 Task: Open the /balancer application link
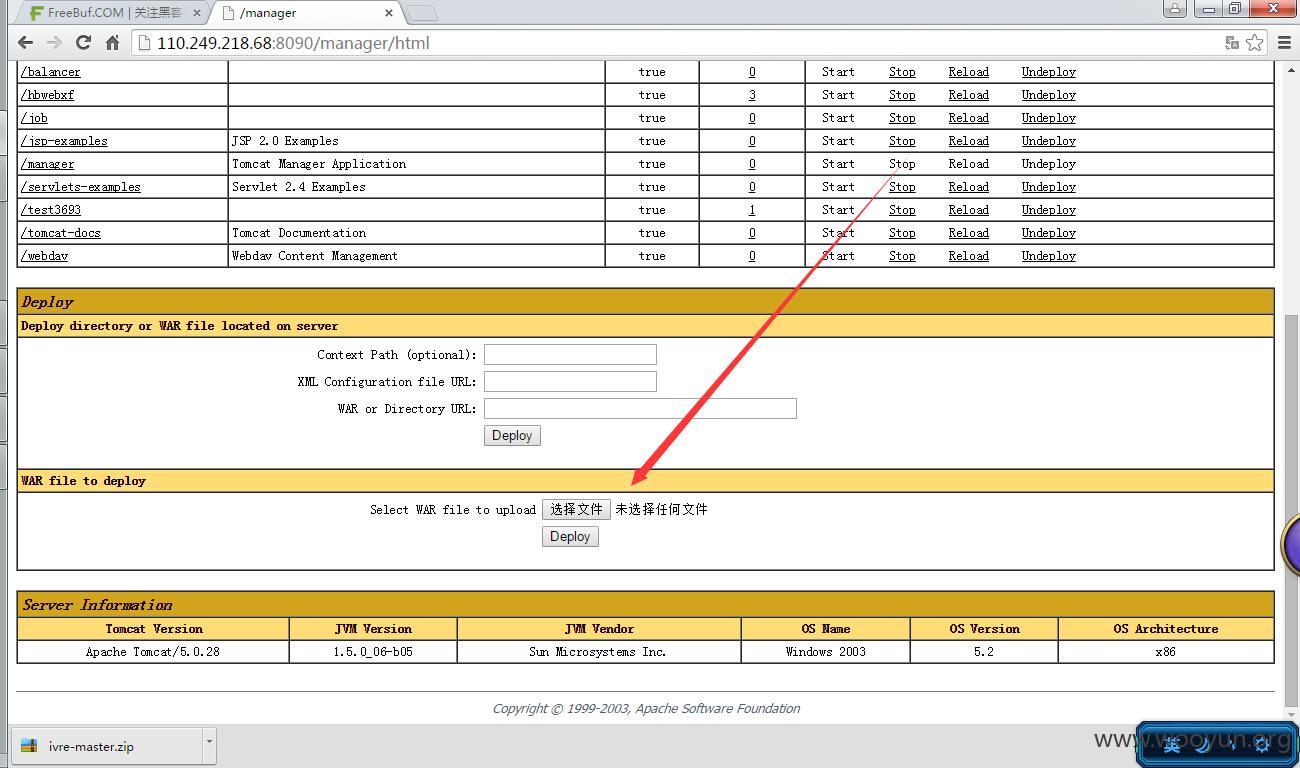pyautogui.click(x=51, y=72)
